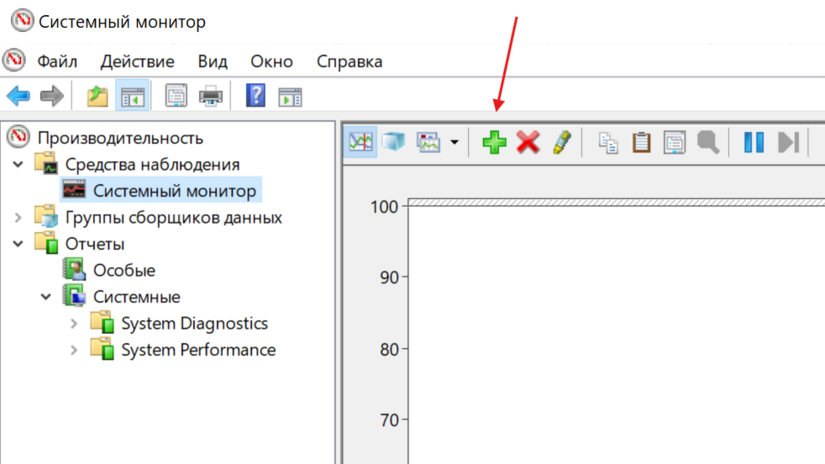Image resolution: width=825 pixels, height=464 pixels.
Task: Click the Copy Properties icon
Action: click(x=608, y=143)
